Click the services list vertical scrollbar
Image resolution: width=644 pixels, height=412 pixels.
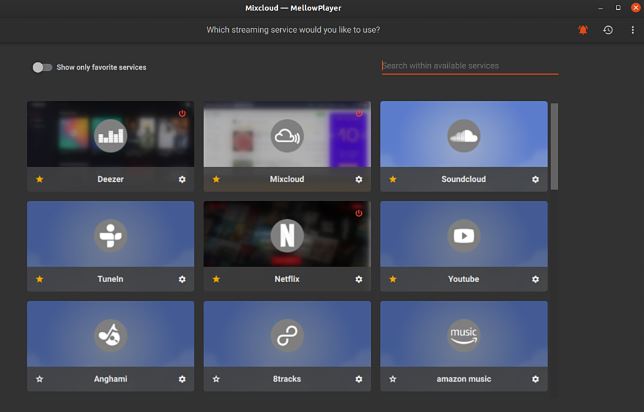point(554,146)
